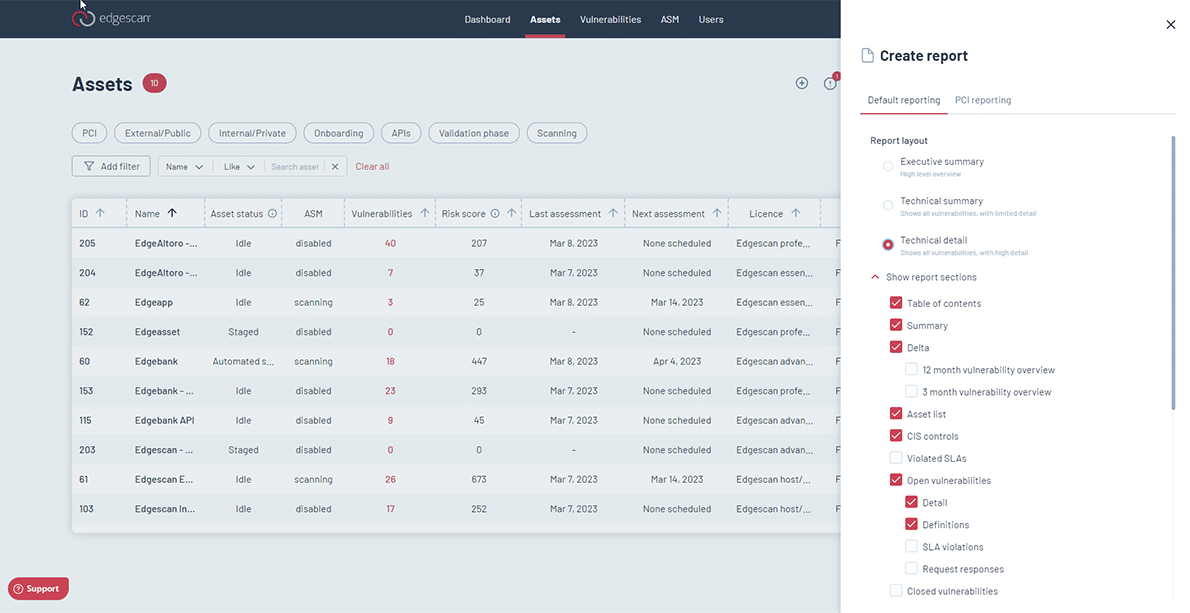Click vulnerability count 40 for asset 205

point(390,243)
